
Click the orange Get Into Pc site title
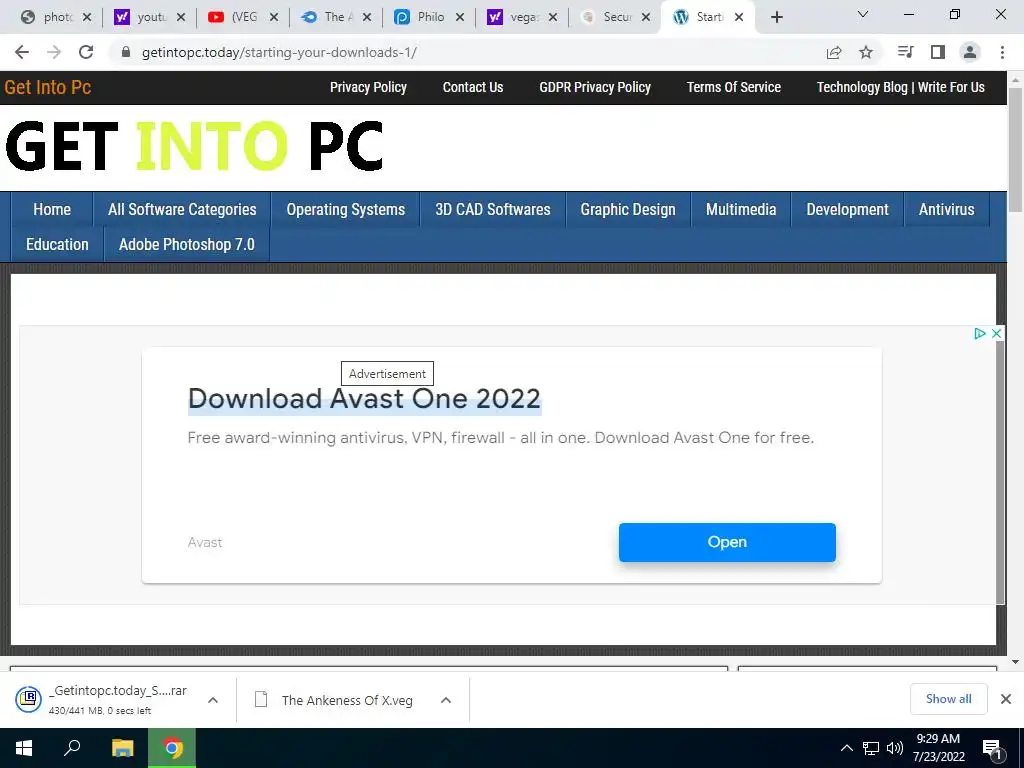tap(48, 88)
